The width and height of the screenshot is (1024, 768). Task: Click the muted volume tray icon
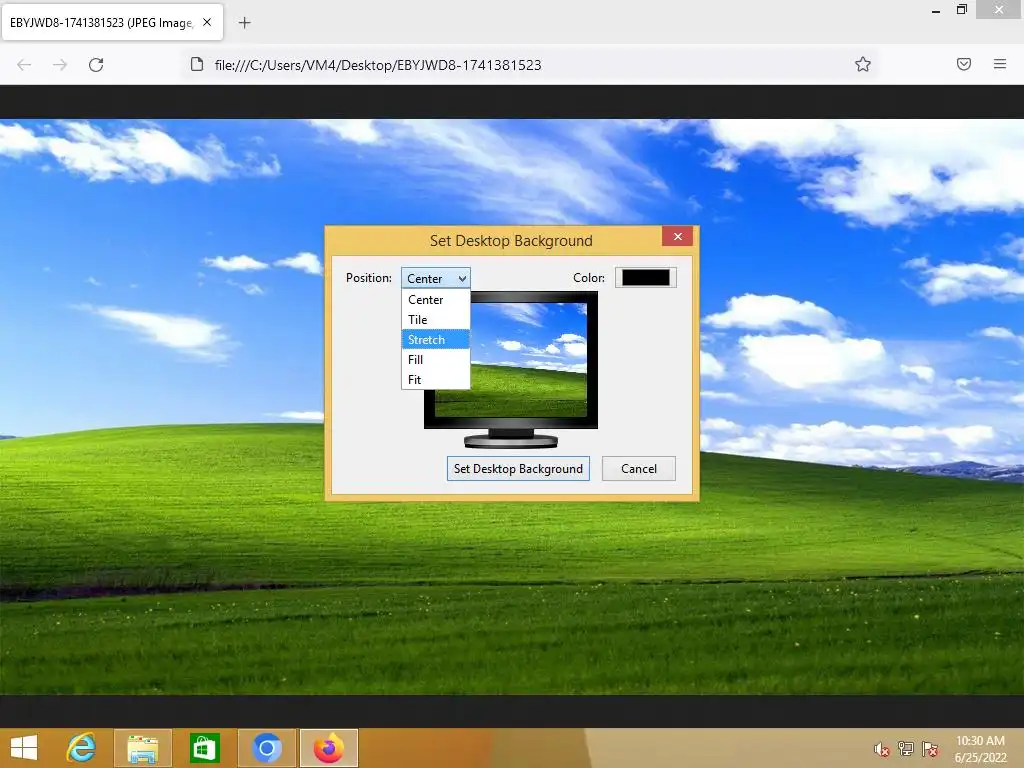(x=882, y=749)
